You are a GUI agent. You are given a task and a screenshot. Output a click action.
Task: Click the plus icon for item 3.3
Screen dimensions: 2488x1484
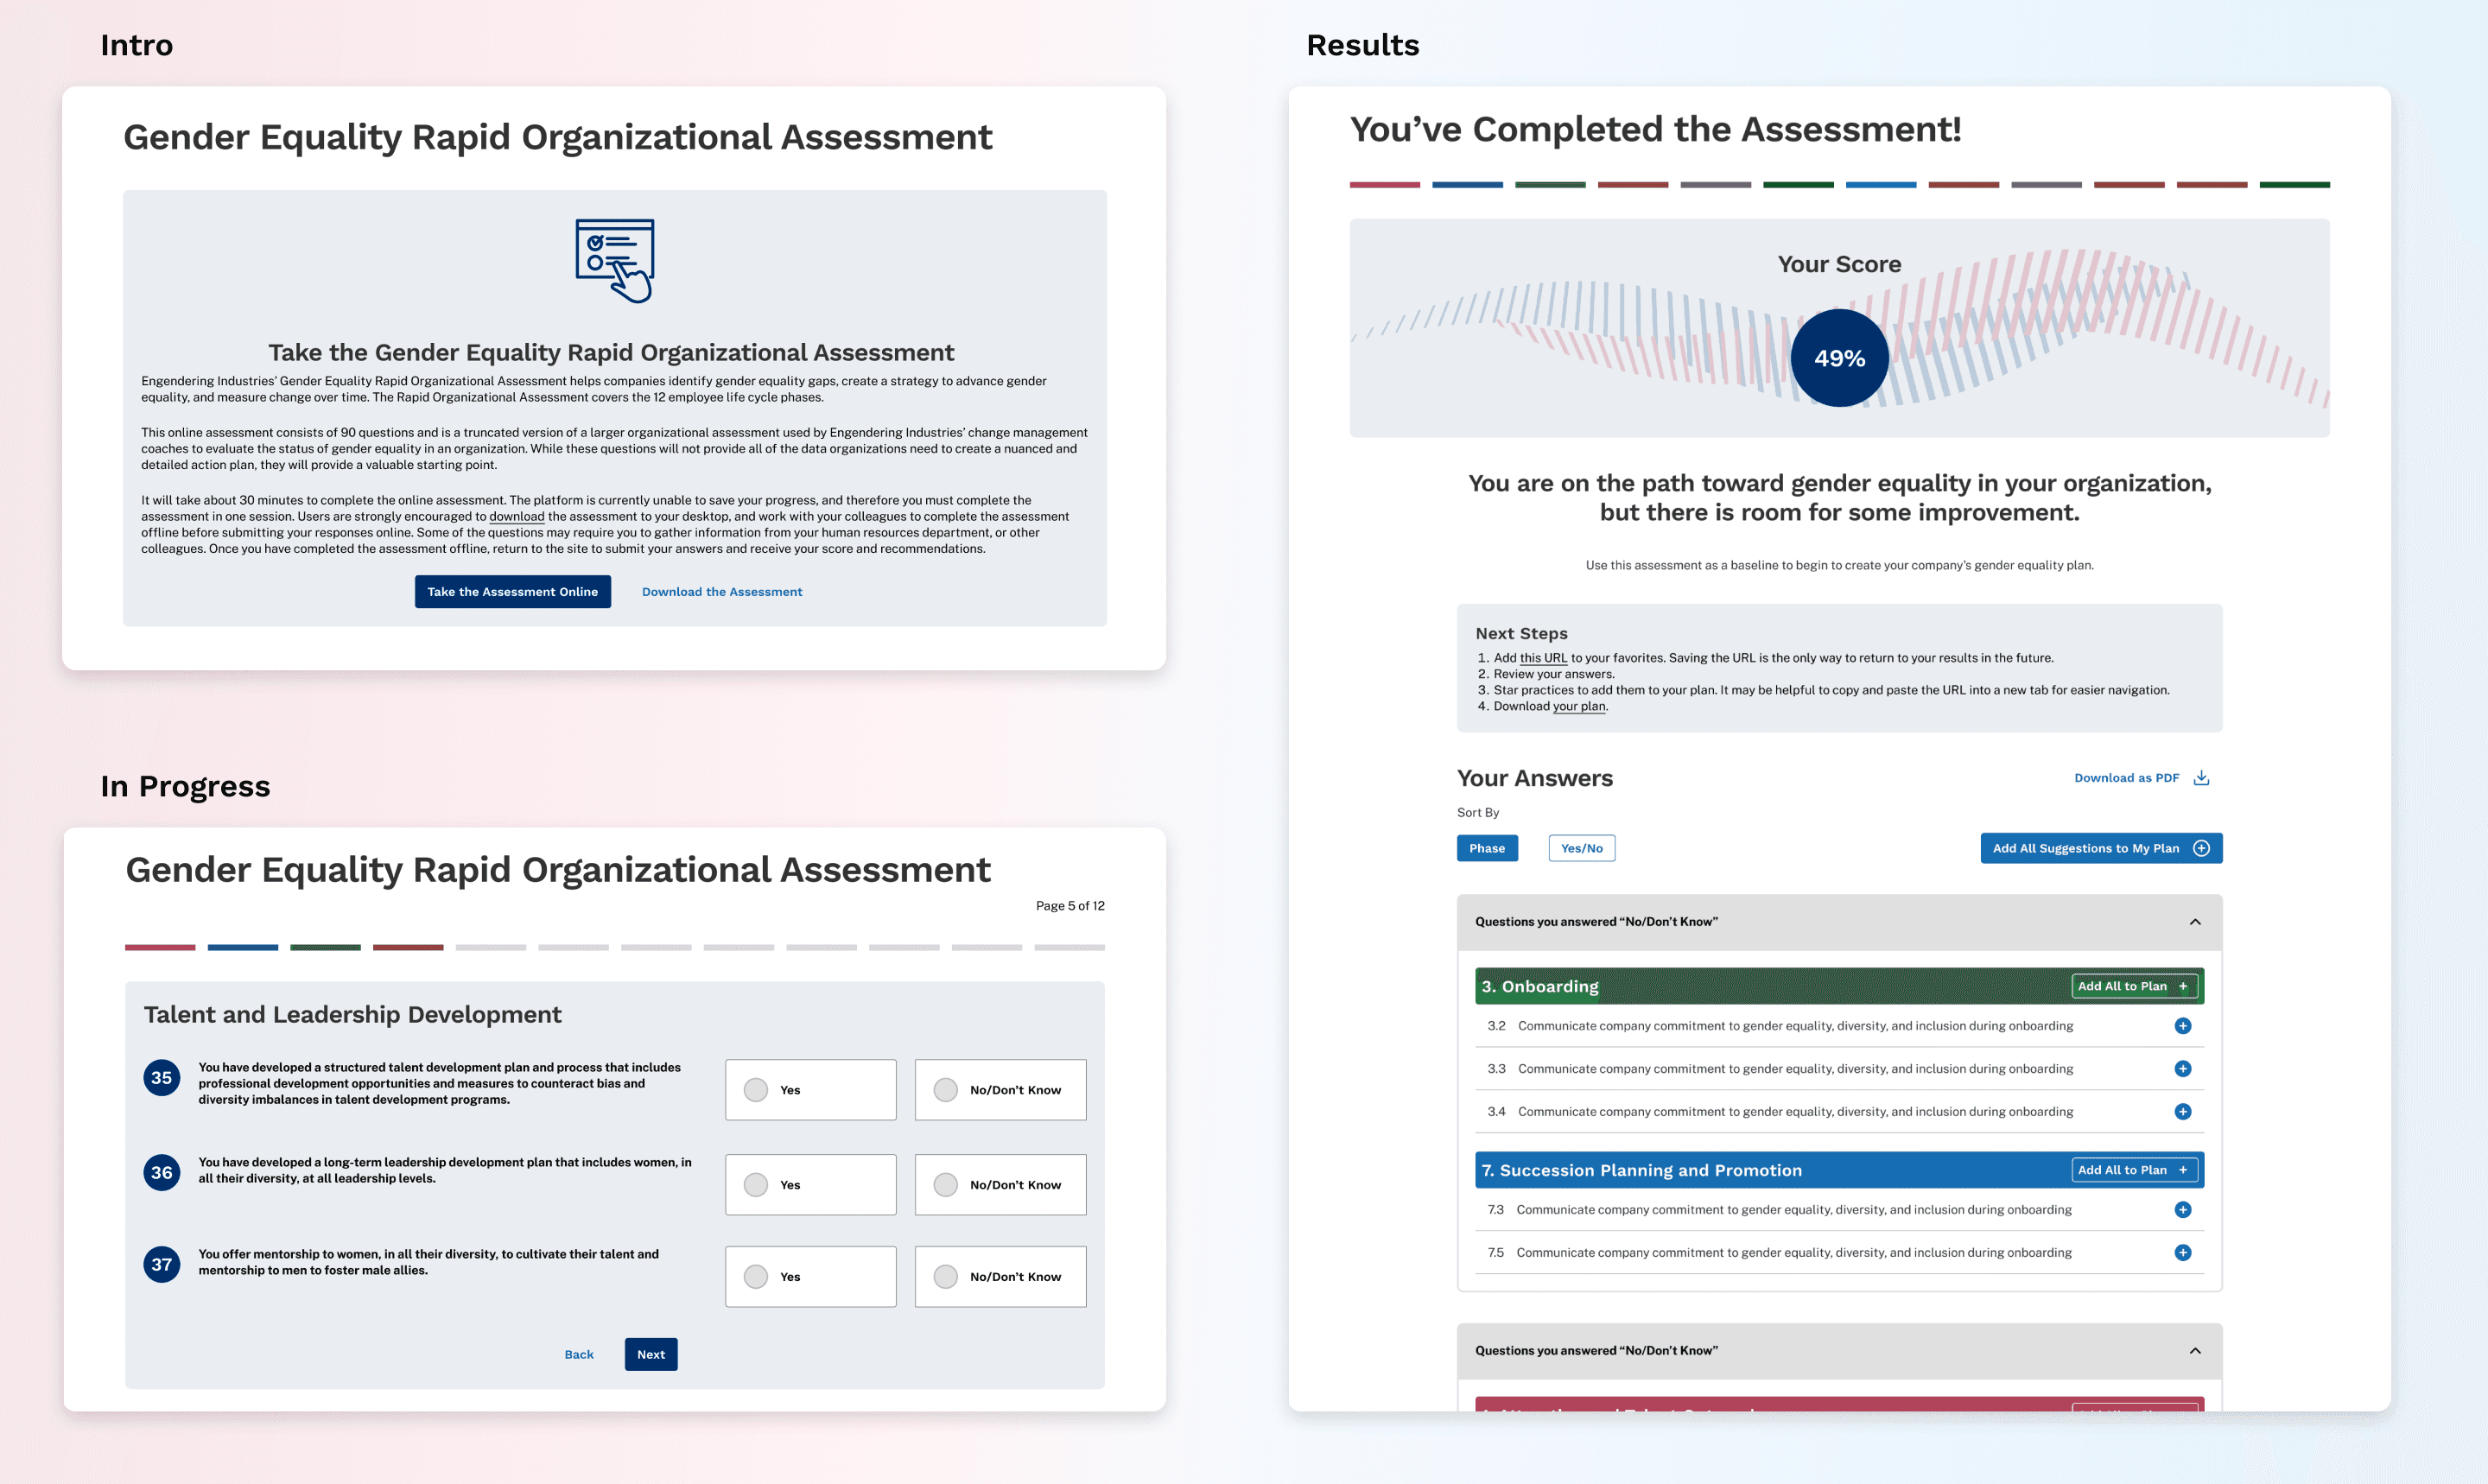(x=2182, y=1069)
